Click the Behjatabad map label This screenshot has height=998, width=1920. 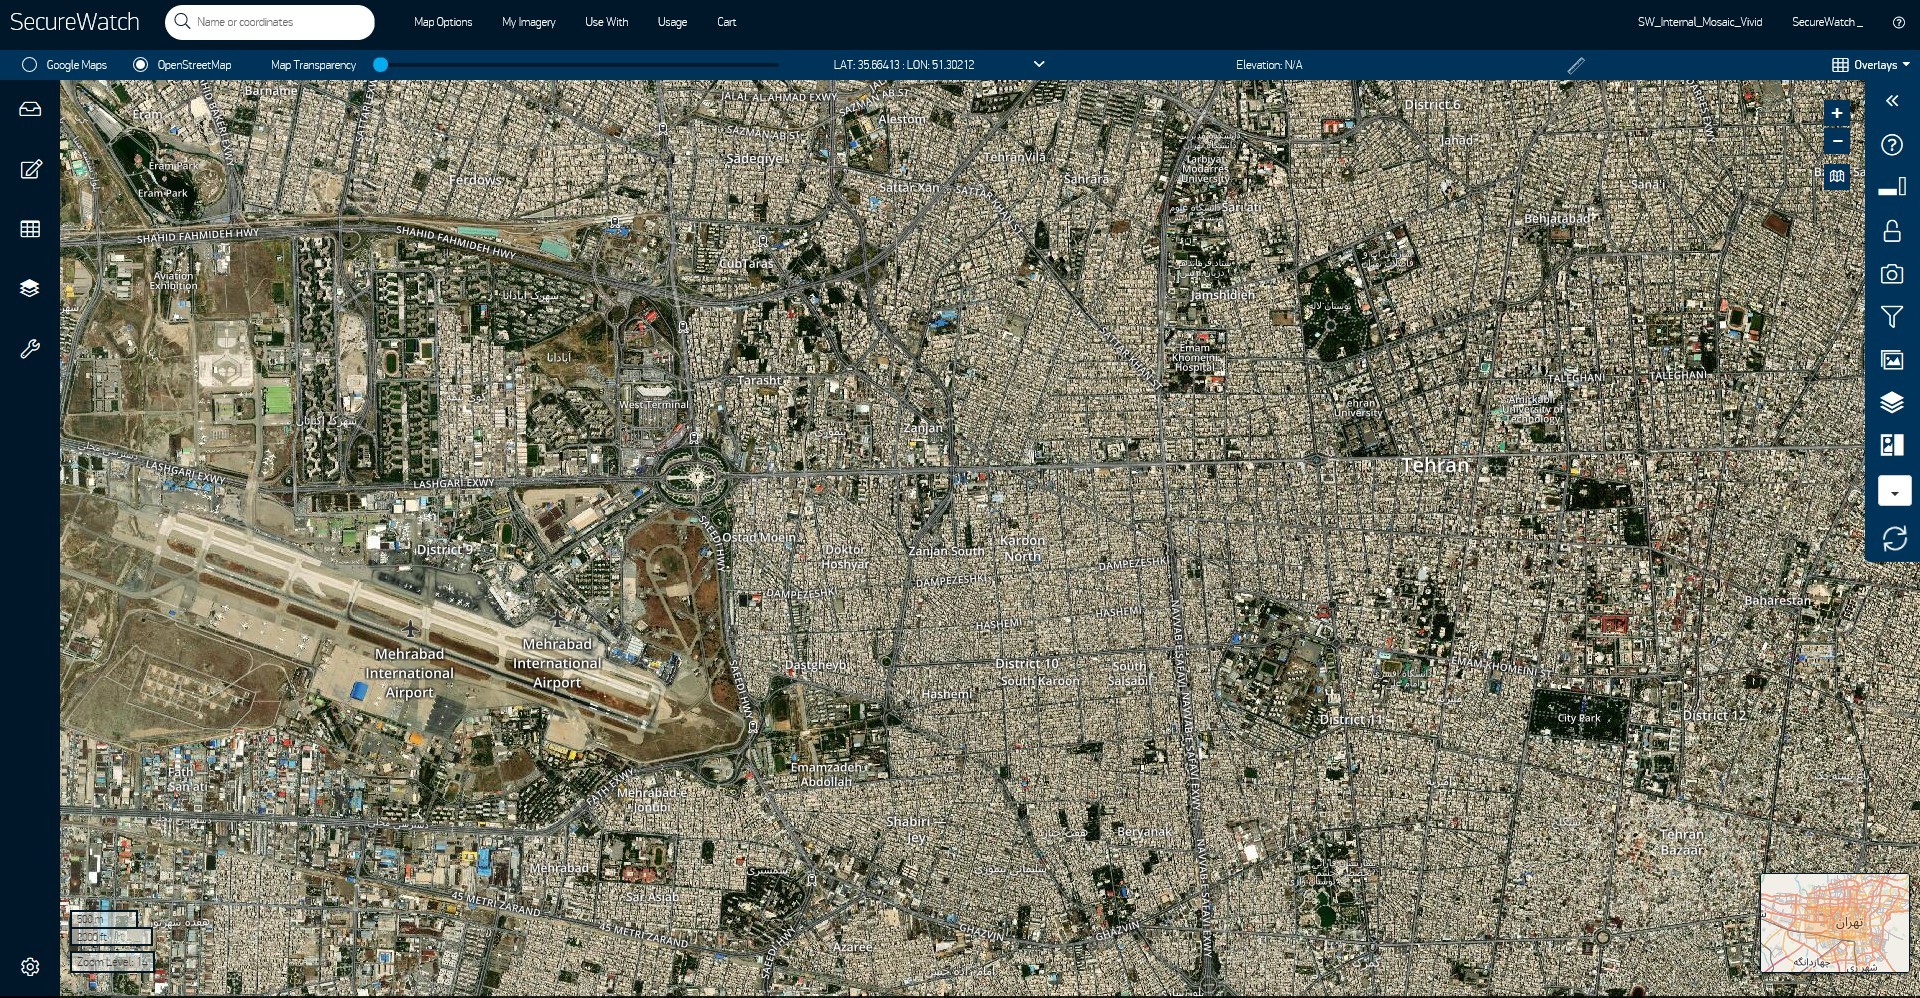[1558, 218]
